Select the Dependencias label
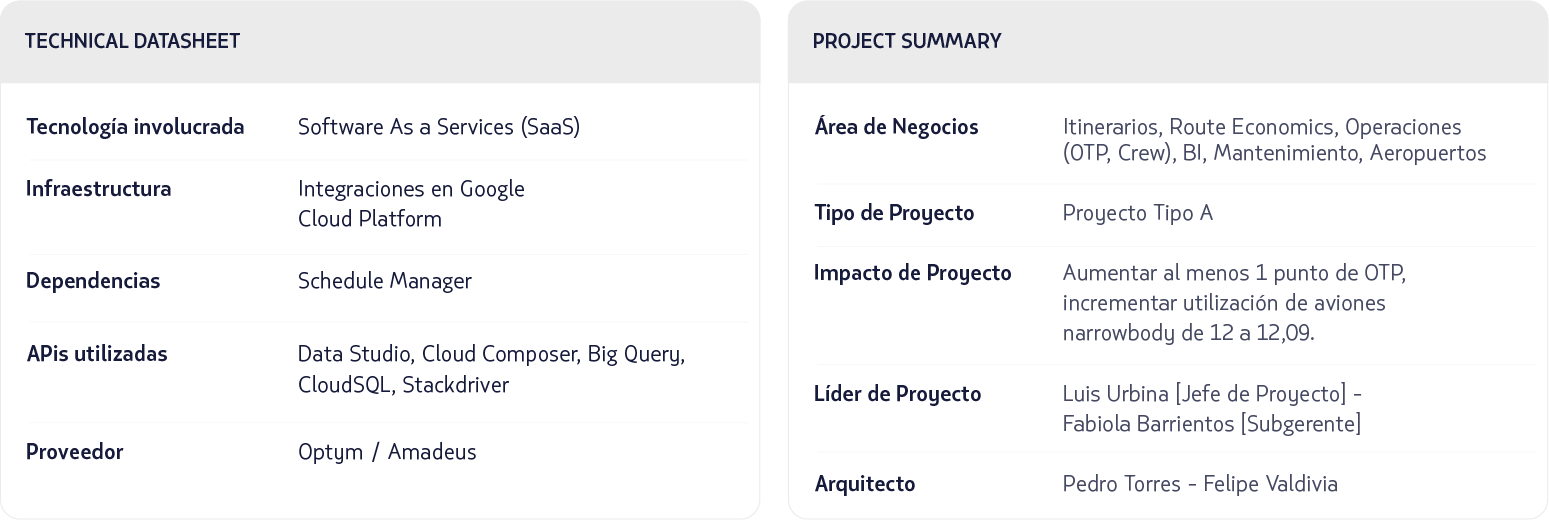Image resolution: width=1549 pixels, height=520 pixels. coord(93,281)
